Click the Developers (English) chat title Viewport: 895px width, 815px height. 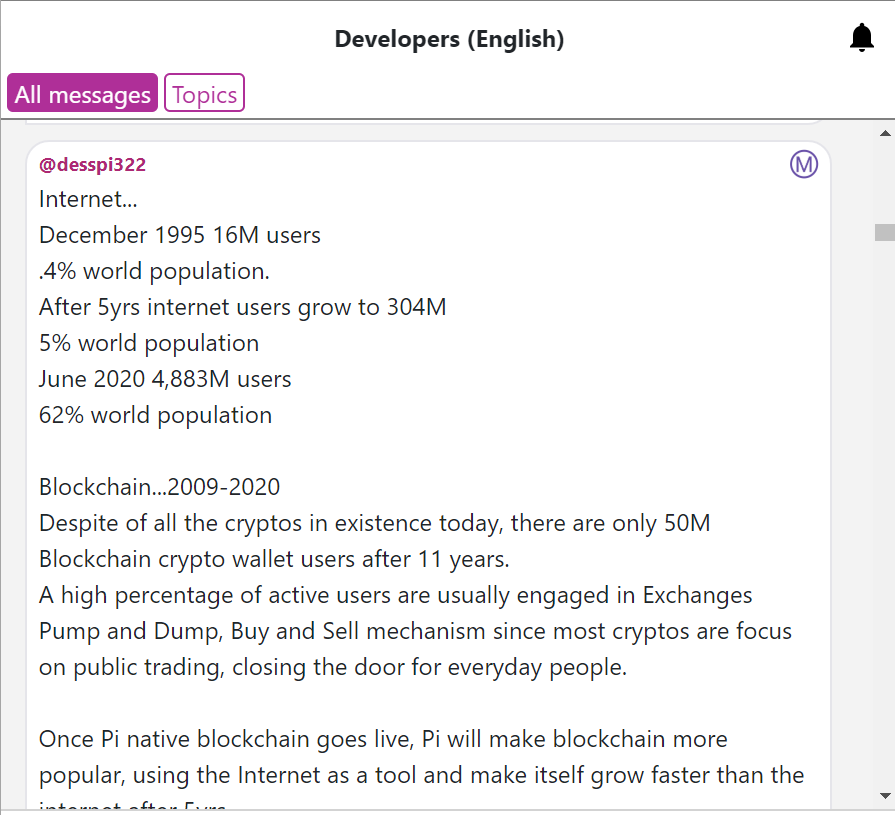pyautogui.click(x=449, y=39)
